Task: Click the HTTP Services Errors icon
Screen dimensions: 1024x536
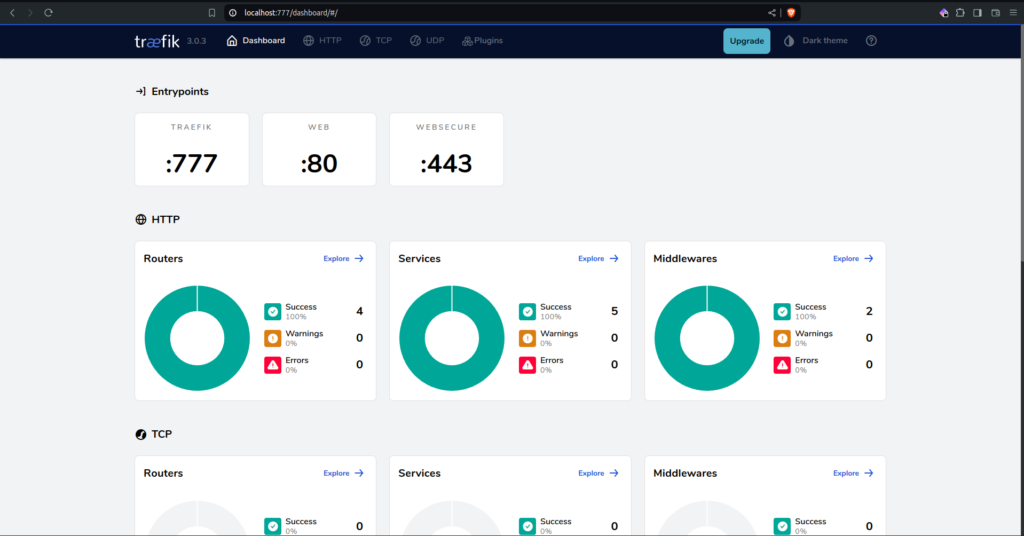Action: pos(528,365)
